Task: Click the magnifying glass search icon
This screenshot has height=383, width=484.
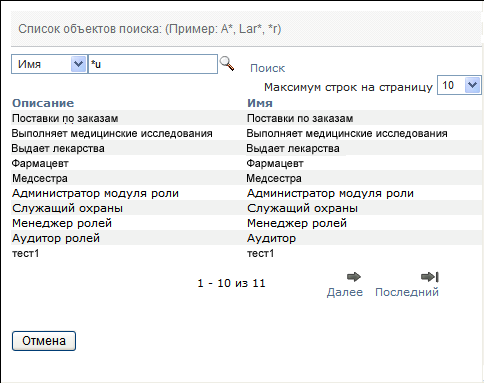Action: coord(227,63)
